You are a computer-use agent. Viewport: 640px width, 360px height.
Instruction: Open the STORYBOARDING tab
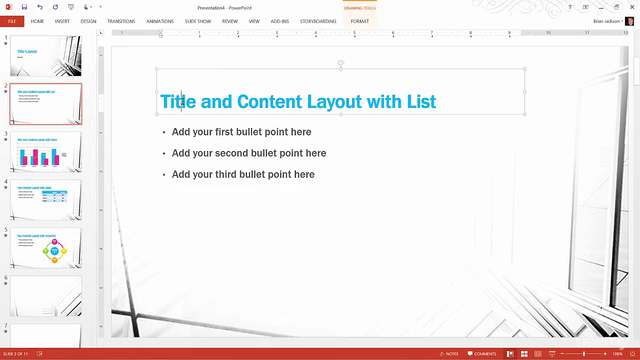click(318, 21)
